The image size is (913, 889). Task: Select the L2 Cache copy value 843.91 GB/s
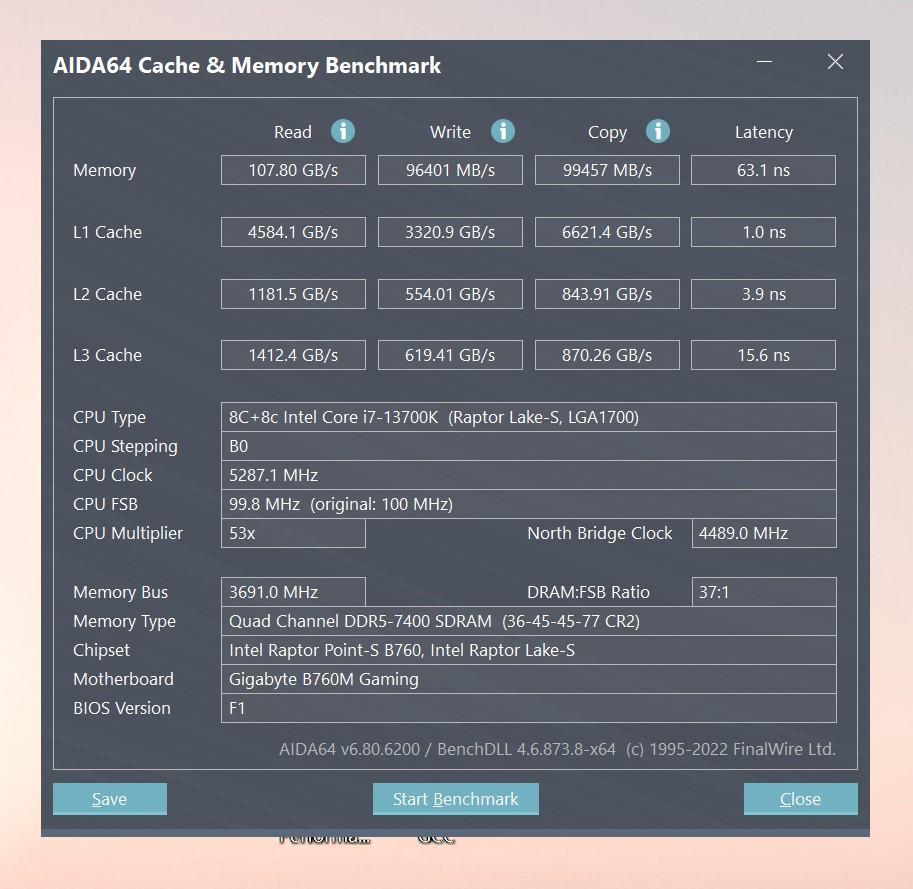(607, 294)
